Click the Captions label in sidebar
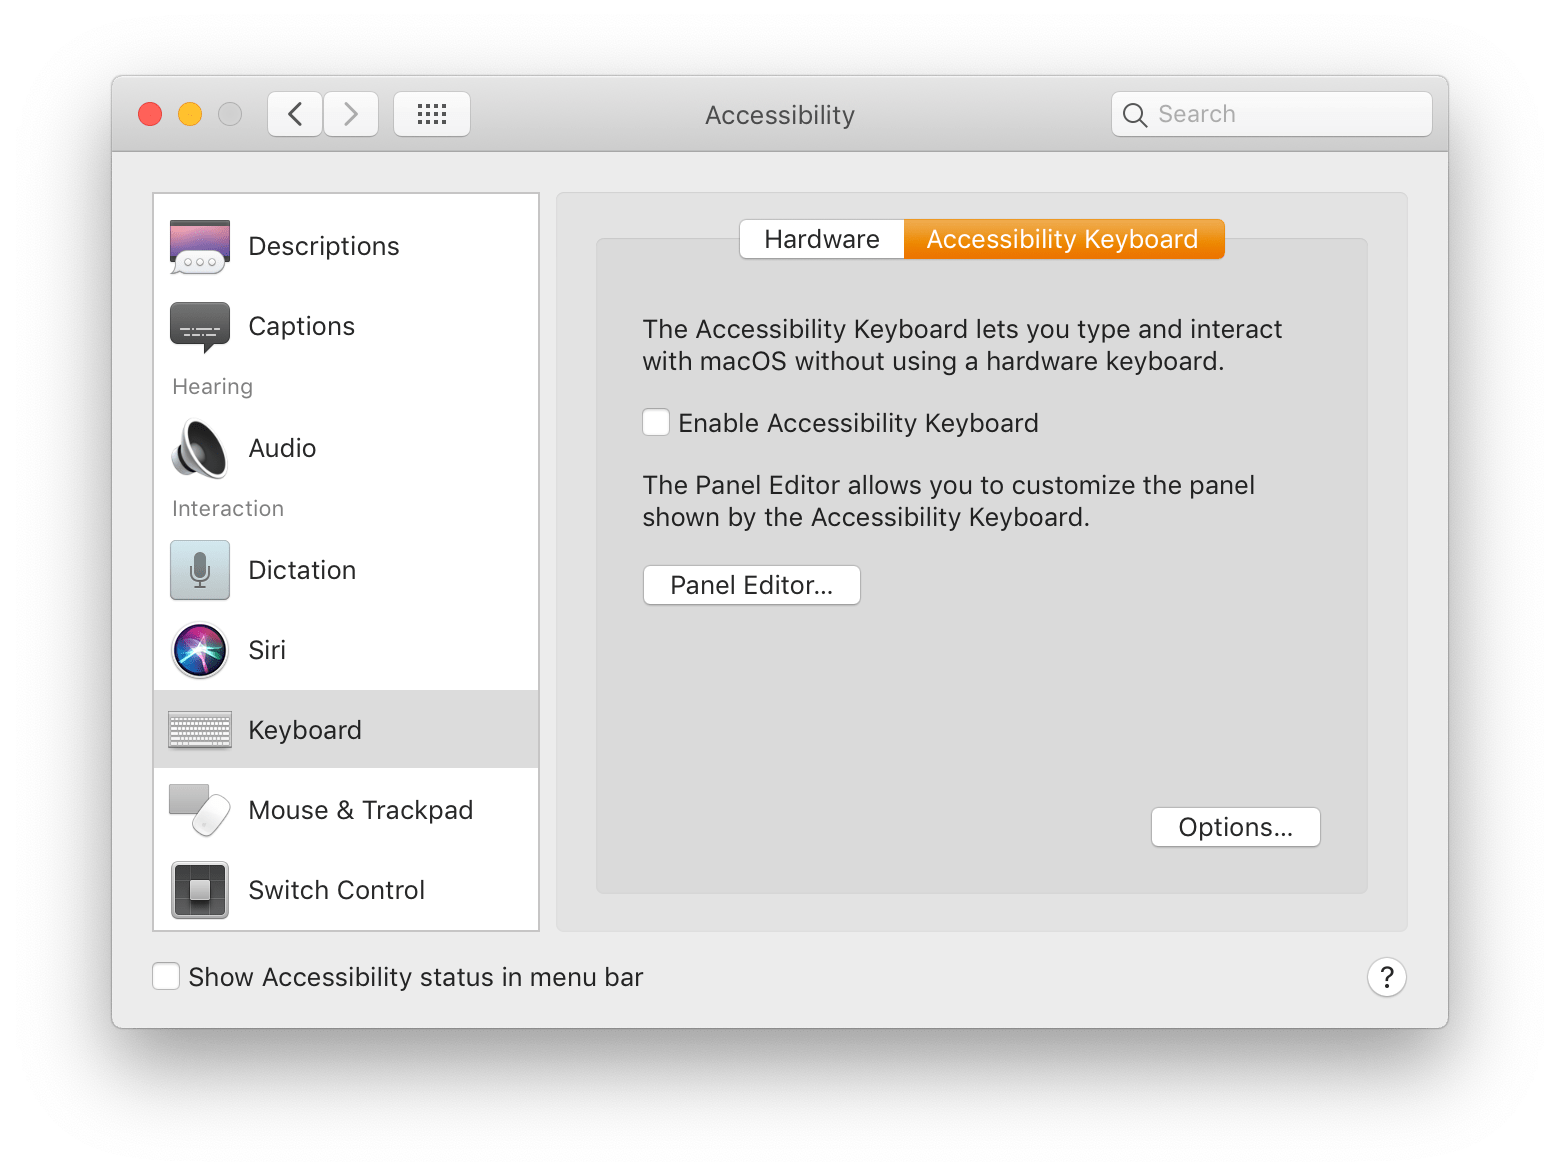1560x1176 pixels. [x=302, y=327]
